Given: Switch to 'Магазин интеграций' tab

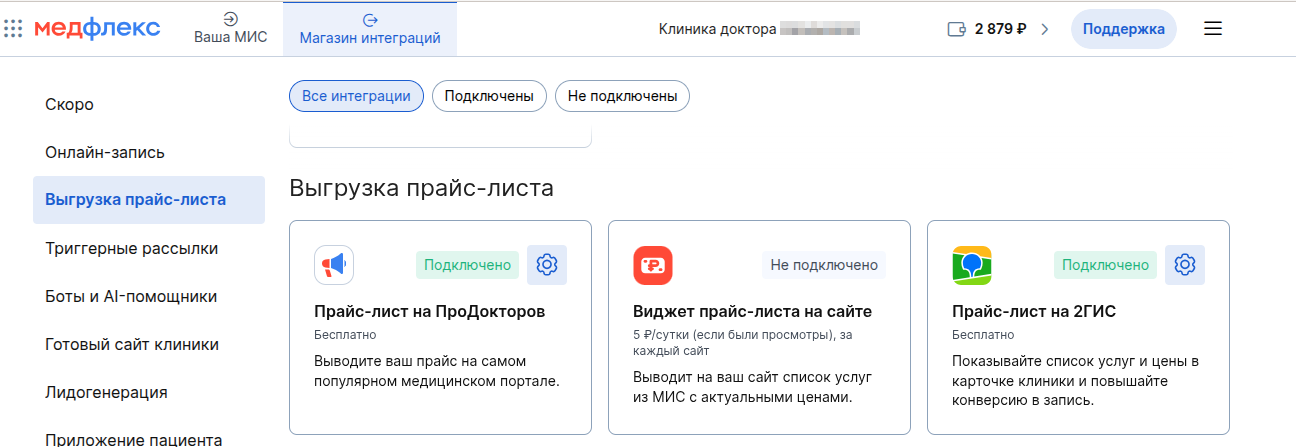Looking at the screenshot, I should click(370, 29).
